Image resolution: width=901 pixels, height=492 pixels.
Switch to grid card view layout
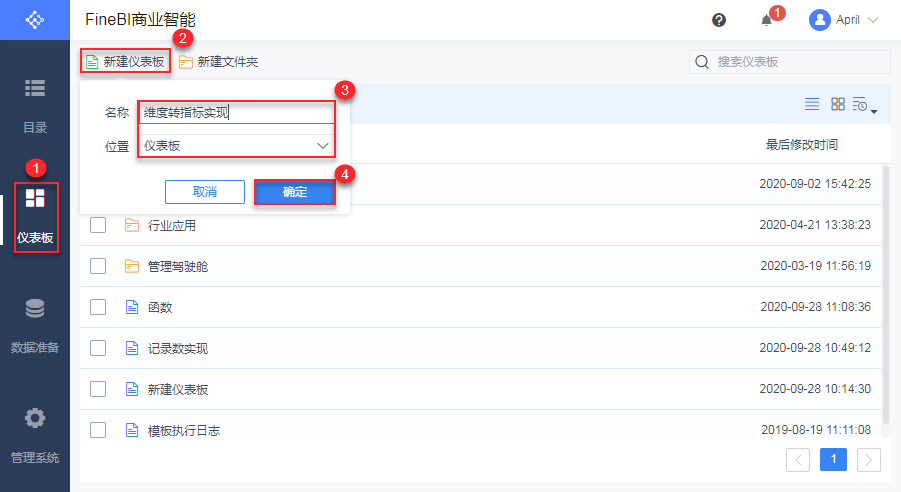point(838,104)
